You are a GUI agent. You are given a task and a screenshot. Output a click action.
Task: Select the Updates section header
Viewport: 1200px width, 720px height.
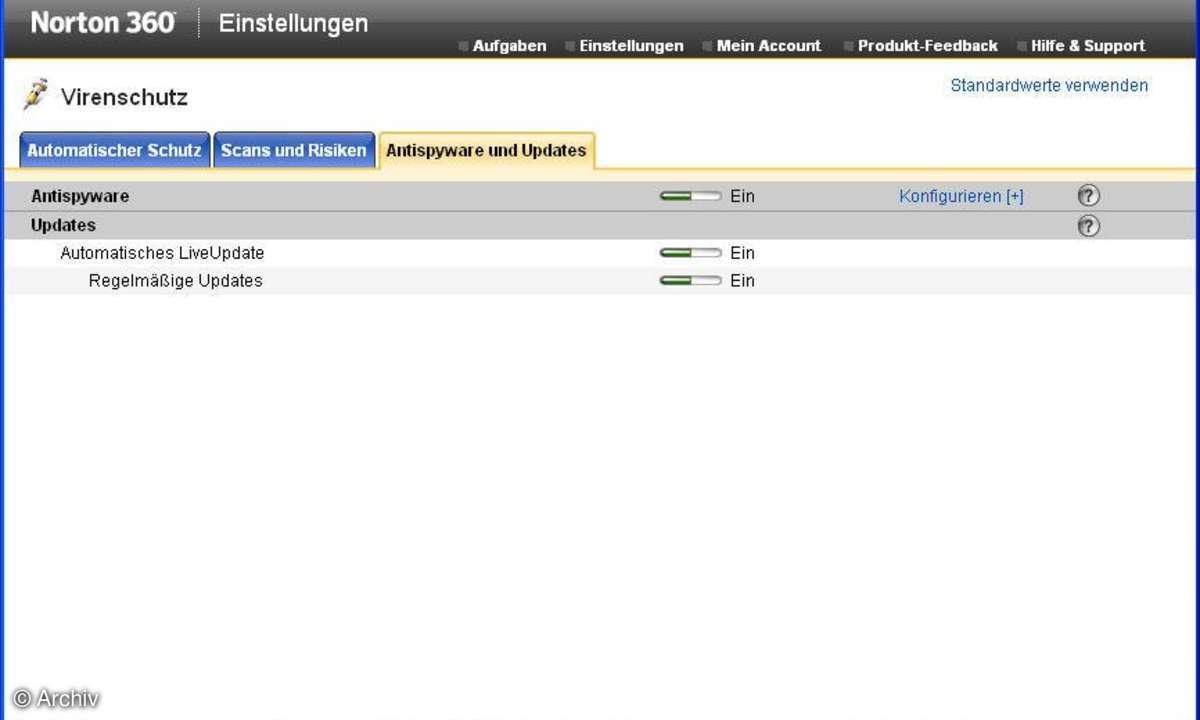click(63, 226)
